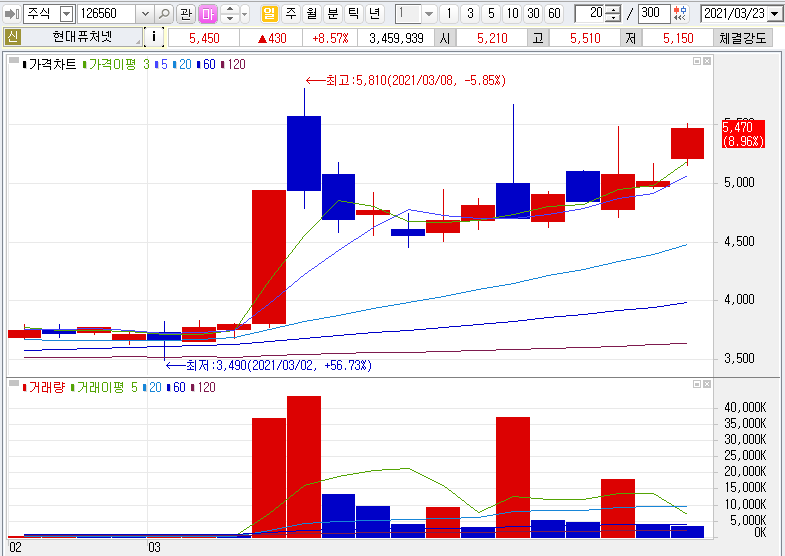Viewport: 785px width, 556px height.
Task: Select the 일 daily chart period
Action: click(269, 14)
